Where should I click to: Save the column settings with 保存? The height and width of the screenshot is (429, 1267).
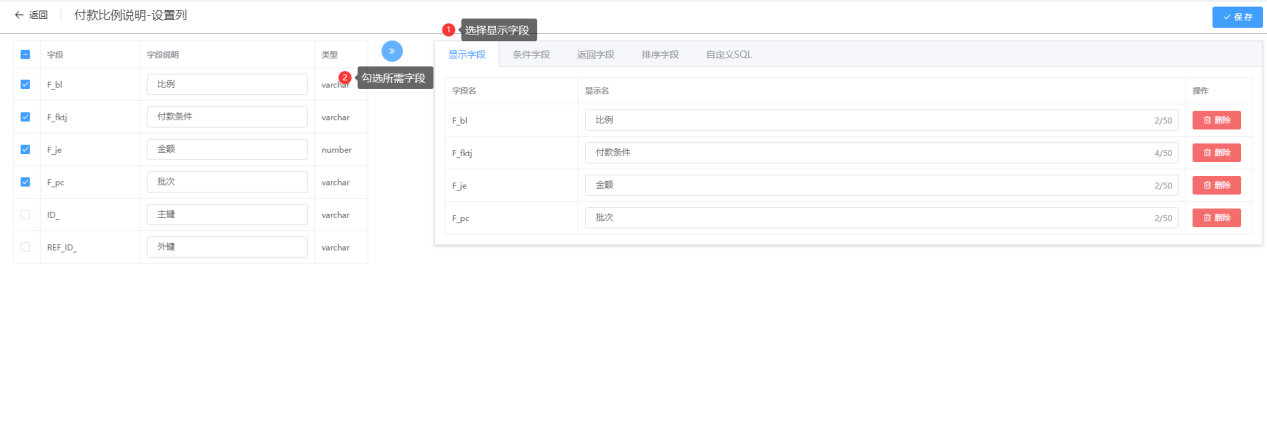(x=1237, y=17)
